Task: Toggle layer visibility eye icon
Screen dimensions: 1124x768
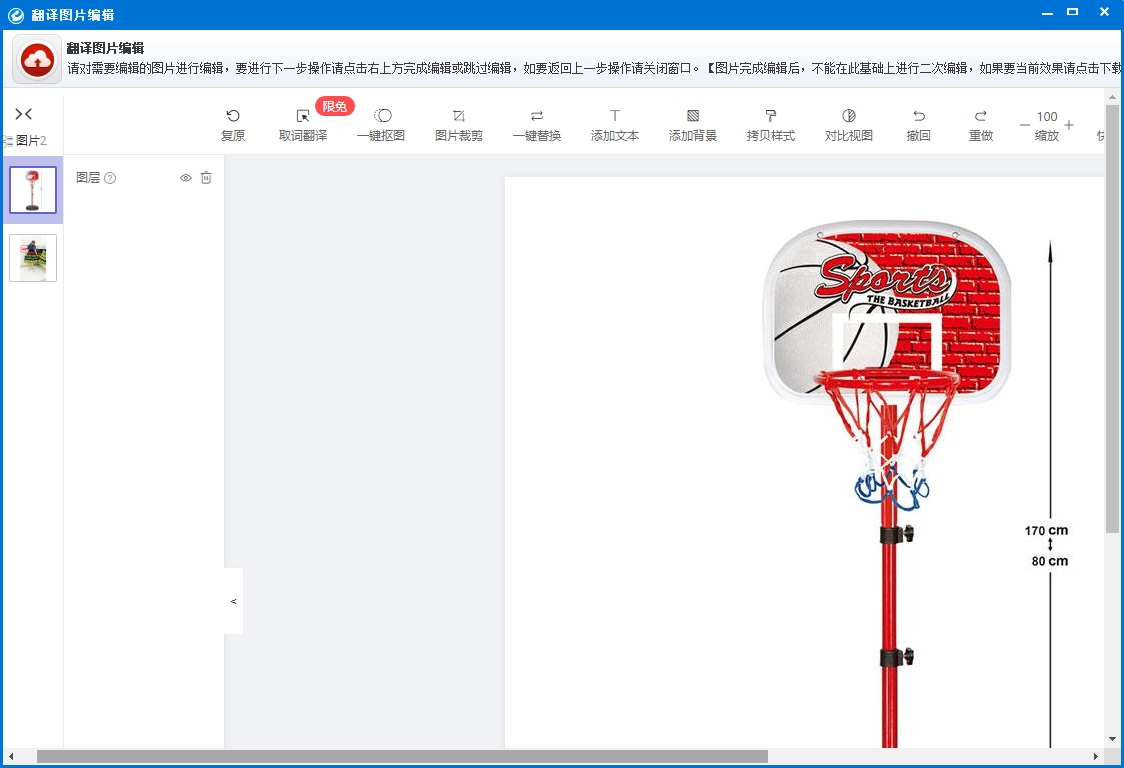Action: coord(186,178)
